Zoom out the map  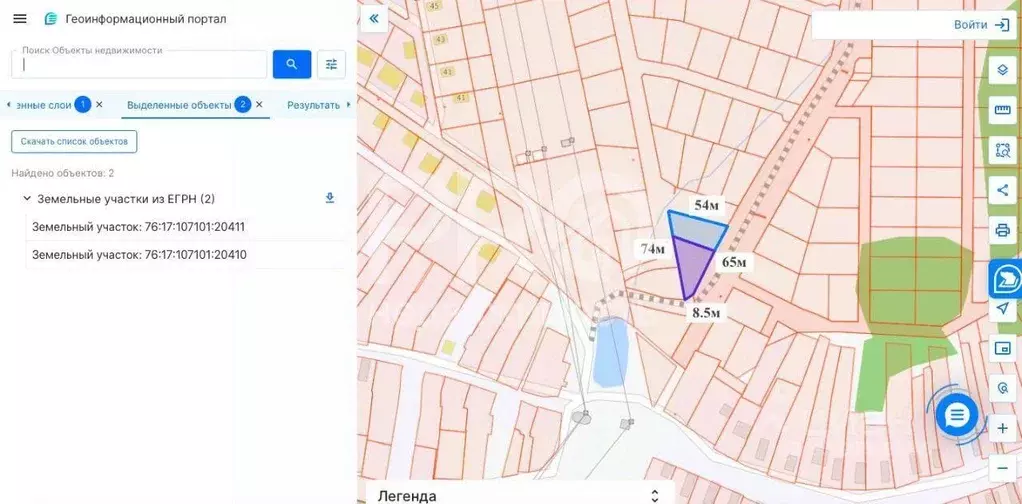coord(1002,467)
